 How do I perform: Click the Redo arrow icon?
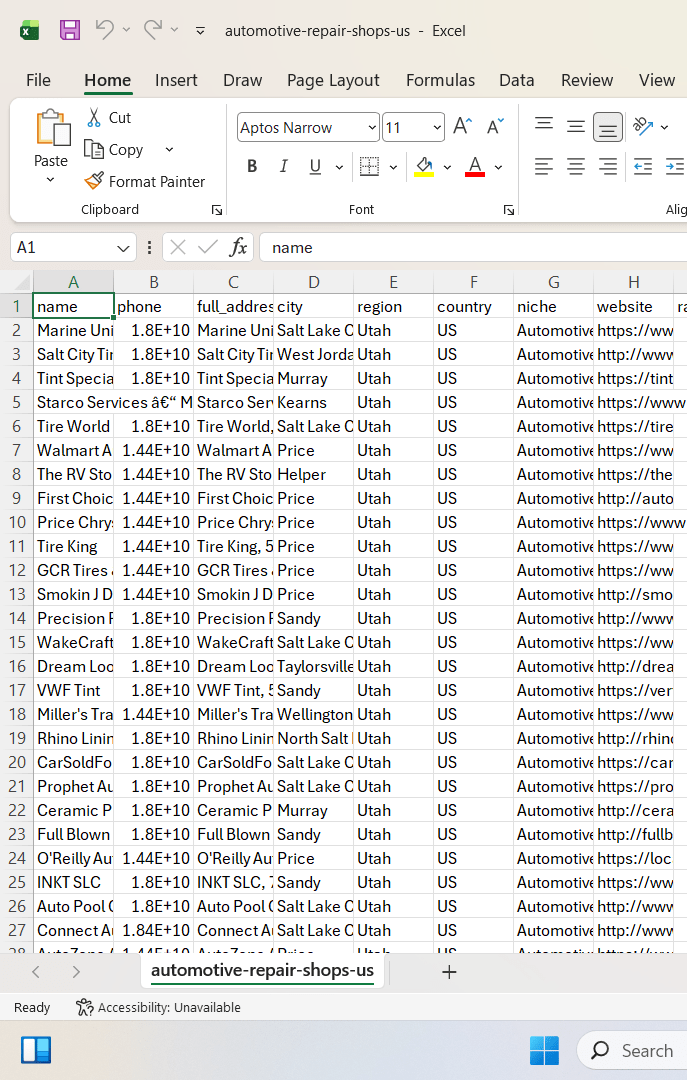click(x=153, y=30)
